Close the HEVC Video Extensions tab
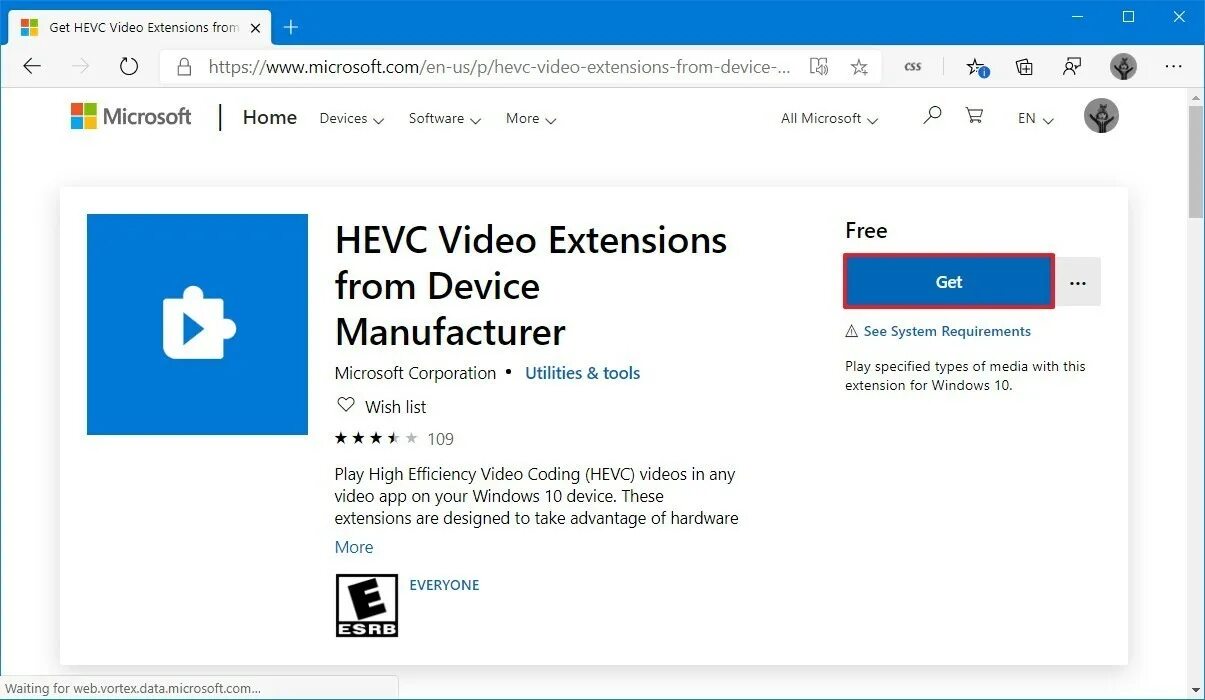Image resolution: width=1205 pixels, height=700 pixels. click(x=253, y=27)
